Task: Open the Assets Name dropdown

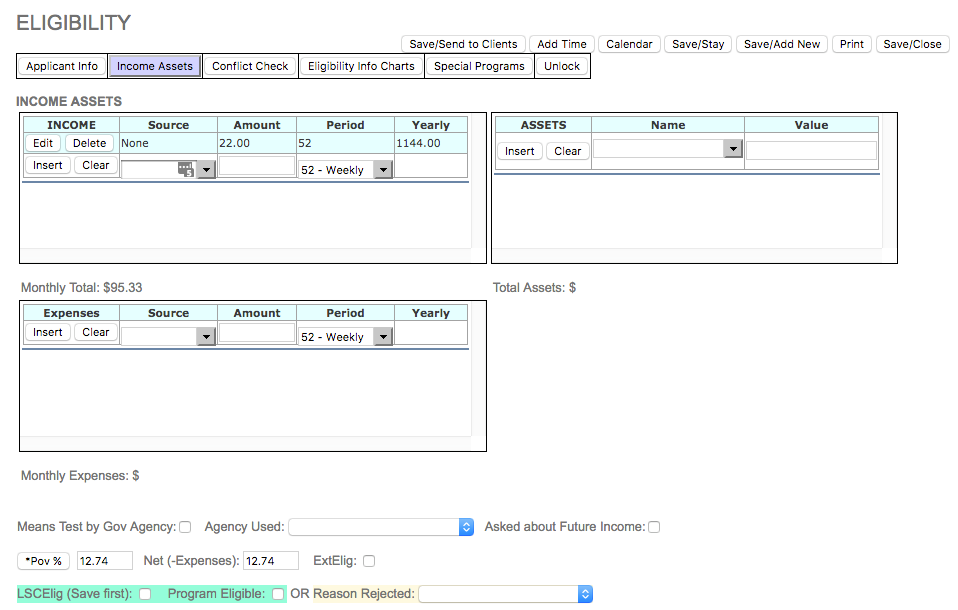Action: pos(668,150)
